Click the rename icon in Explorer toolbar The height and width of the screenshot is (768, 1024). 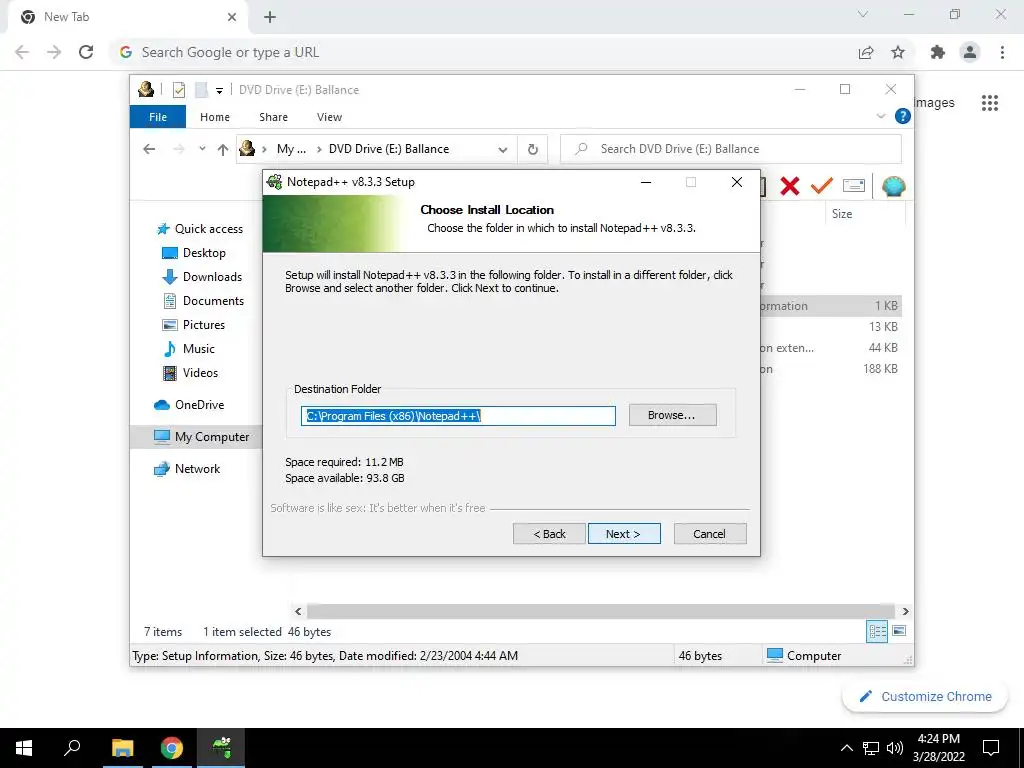click(854, 185)
